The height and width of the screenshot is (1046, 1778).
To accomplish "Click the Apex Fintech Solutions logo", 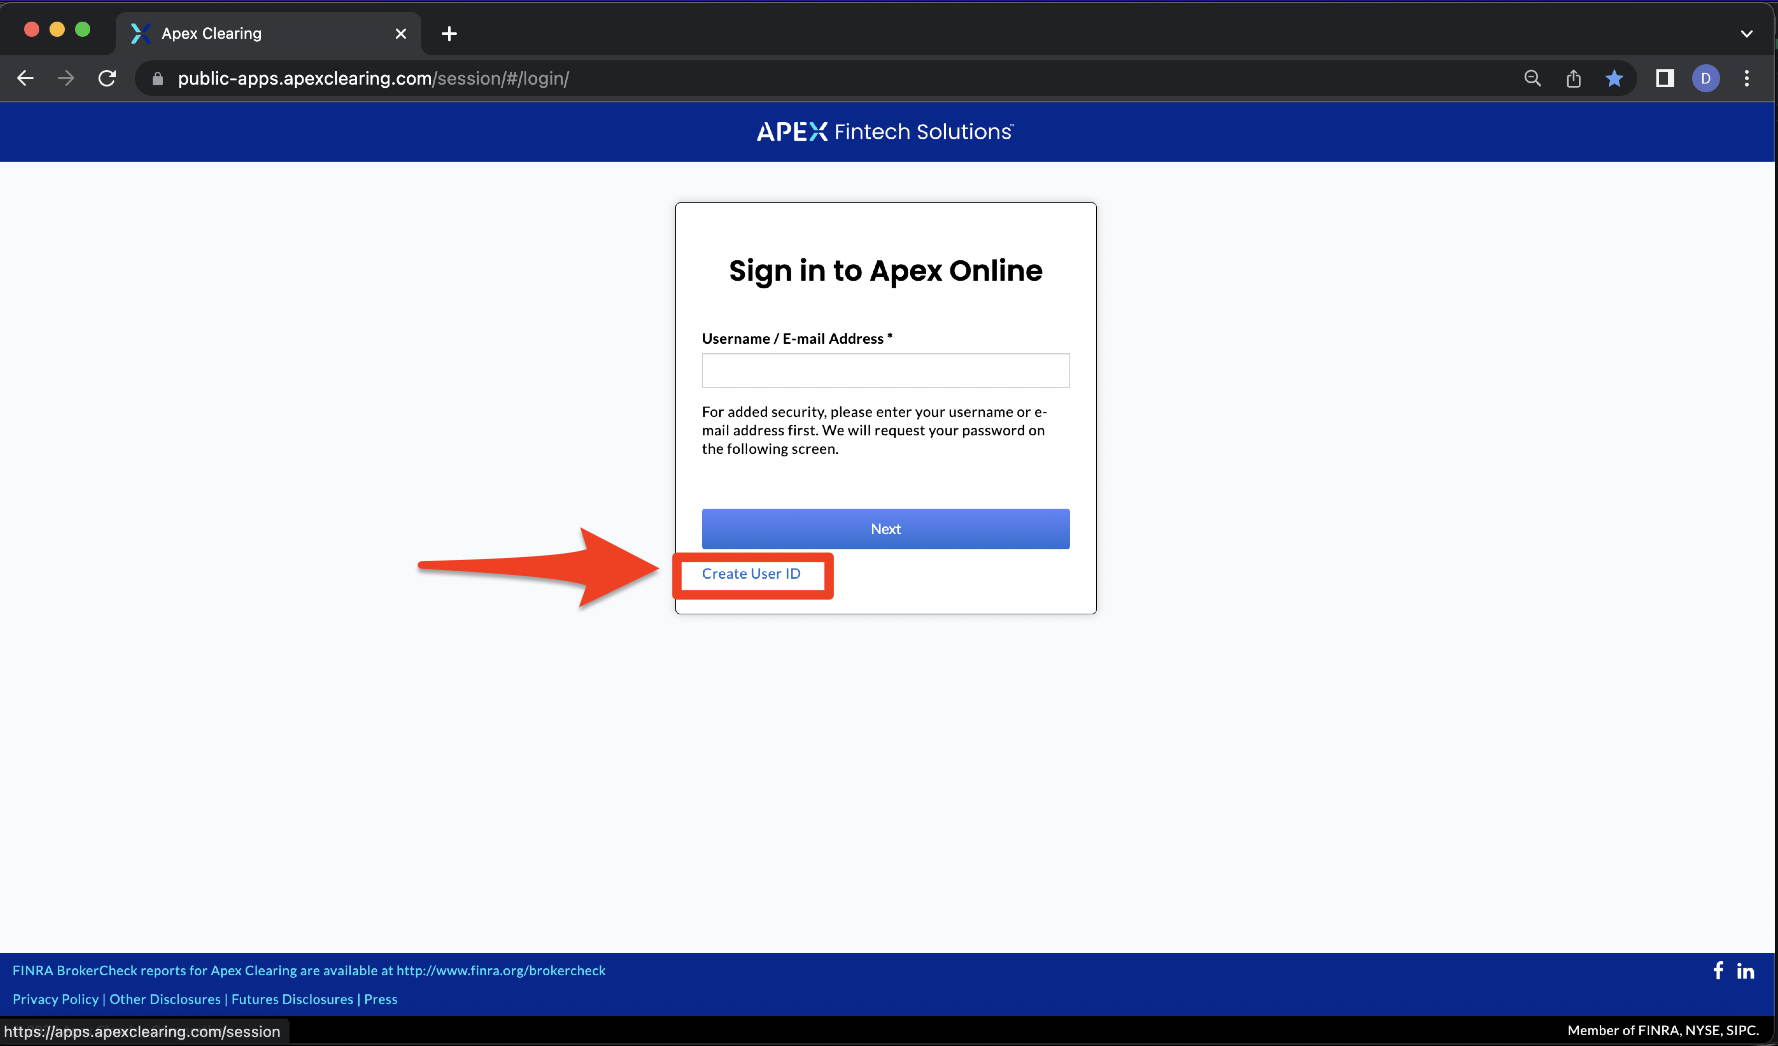I will coord(885,131).
